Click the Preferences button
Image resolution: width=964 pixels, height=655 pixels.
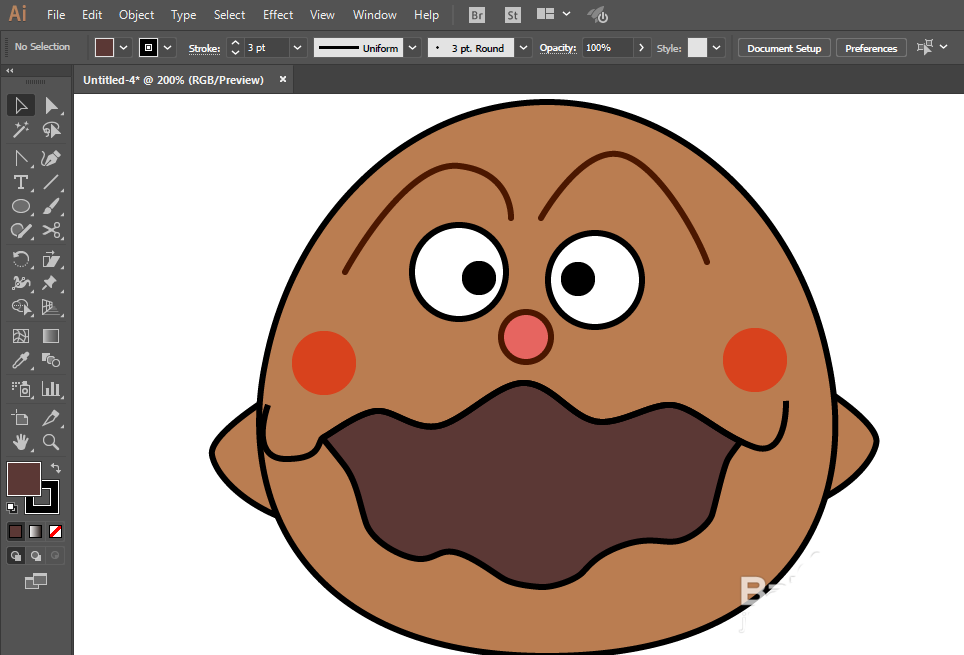871,48
